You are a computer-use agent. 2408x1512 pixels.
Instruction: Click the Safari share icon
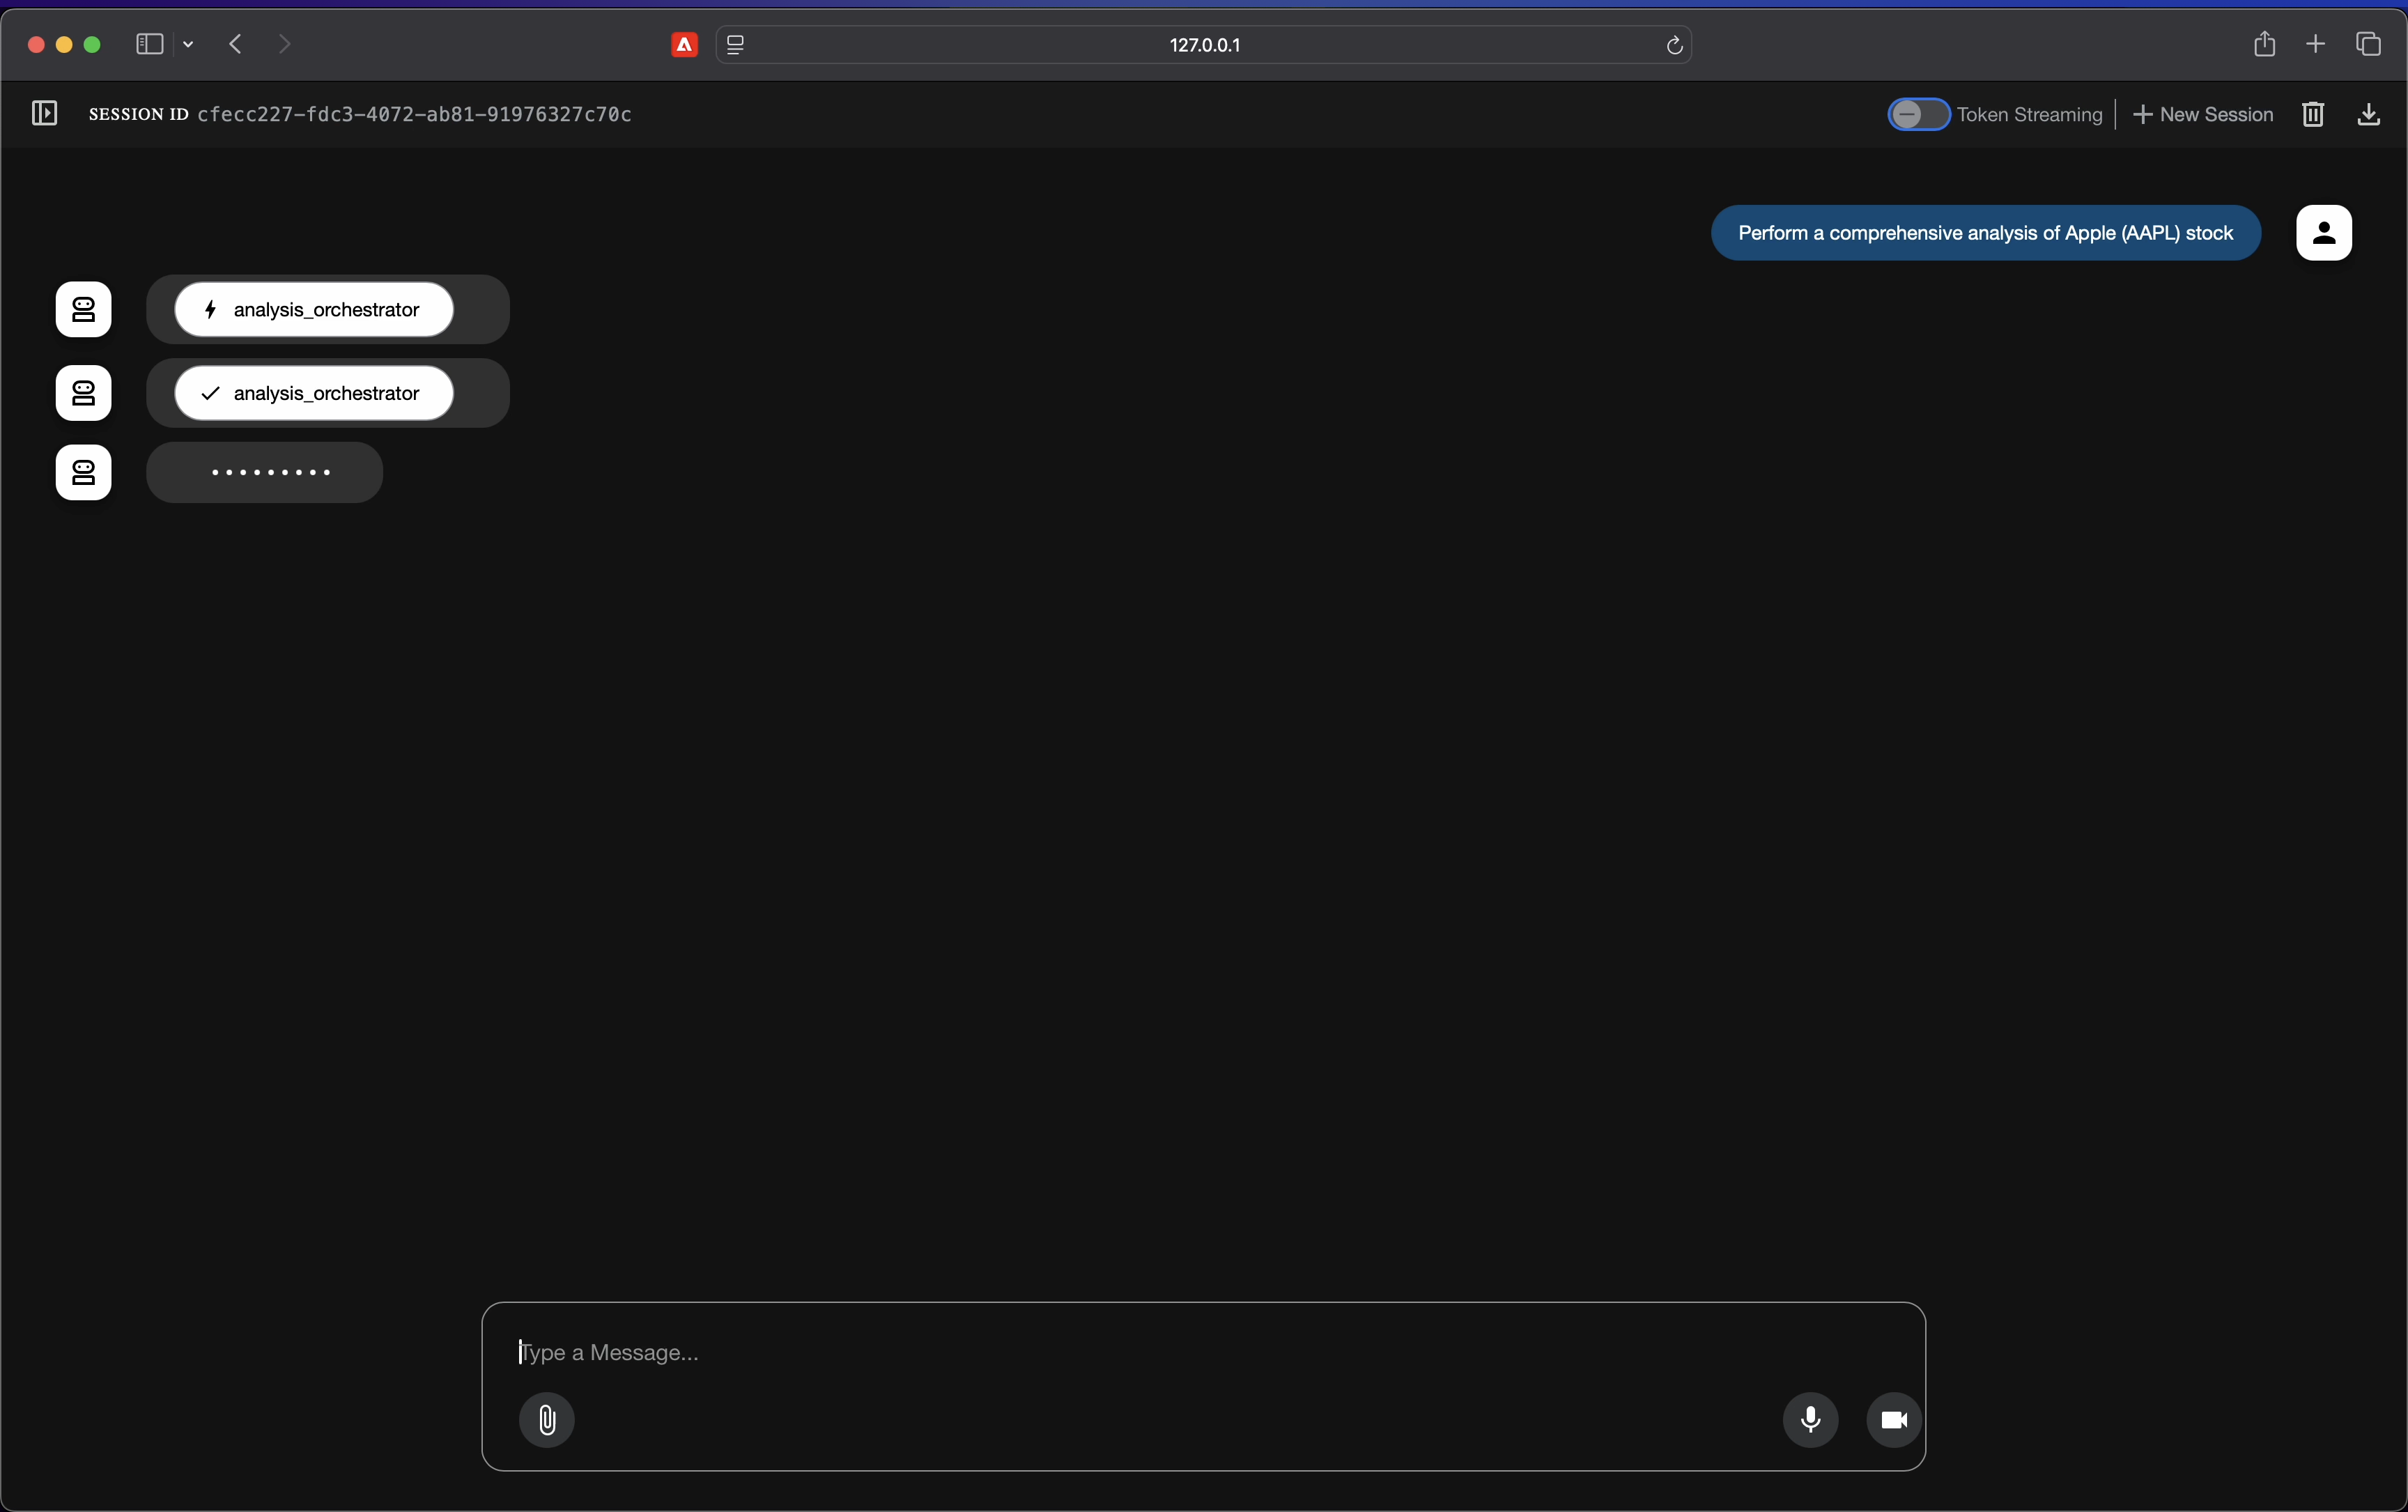click(2264, 44)
